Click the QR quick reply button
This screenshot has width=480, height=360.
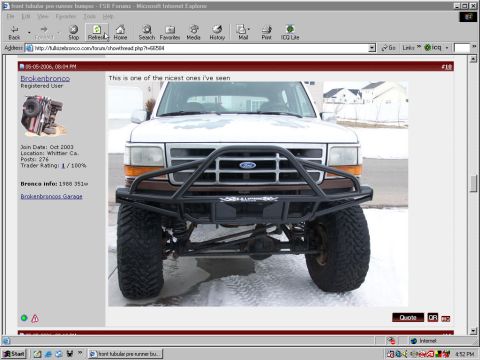click(x=433, y=317)
